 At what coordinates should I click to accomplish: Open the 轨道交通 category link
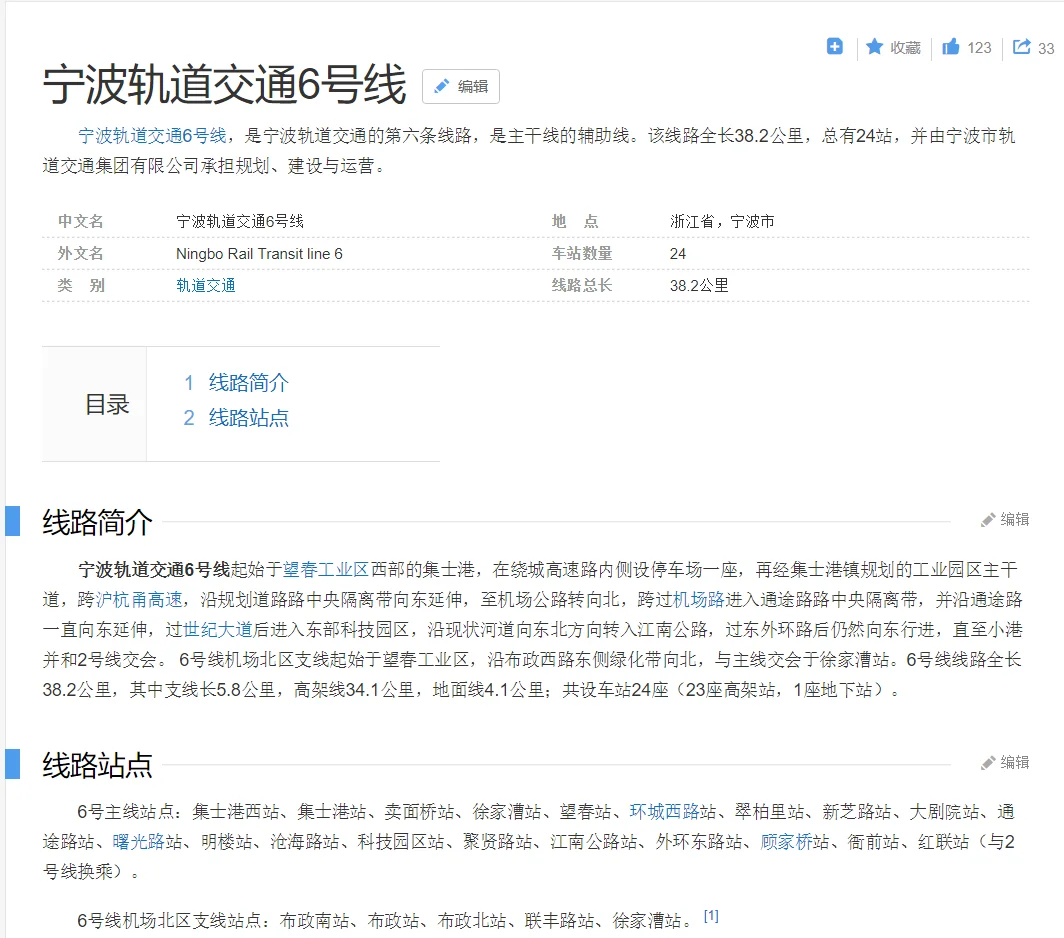206,286
